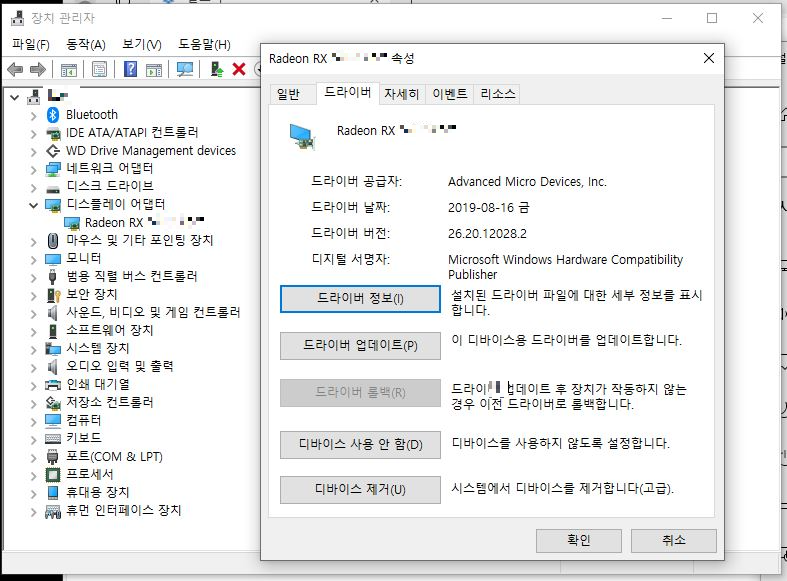Toggle the show/hide action pane icon
This screenshot has width=787, height=581.
154,69
